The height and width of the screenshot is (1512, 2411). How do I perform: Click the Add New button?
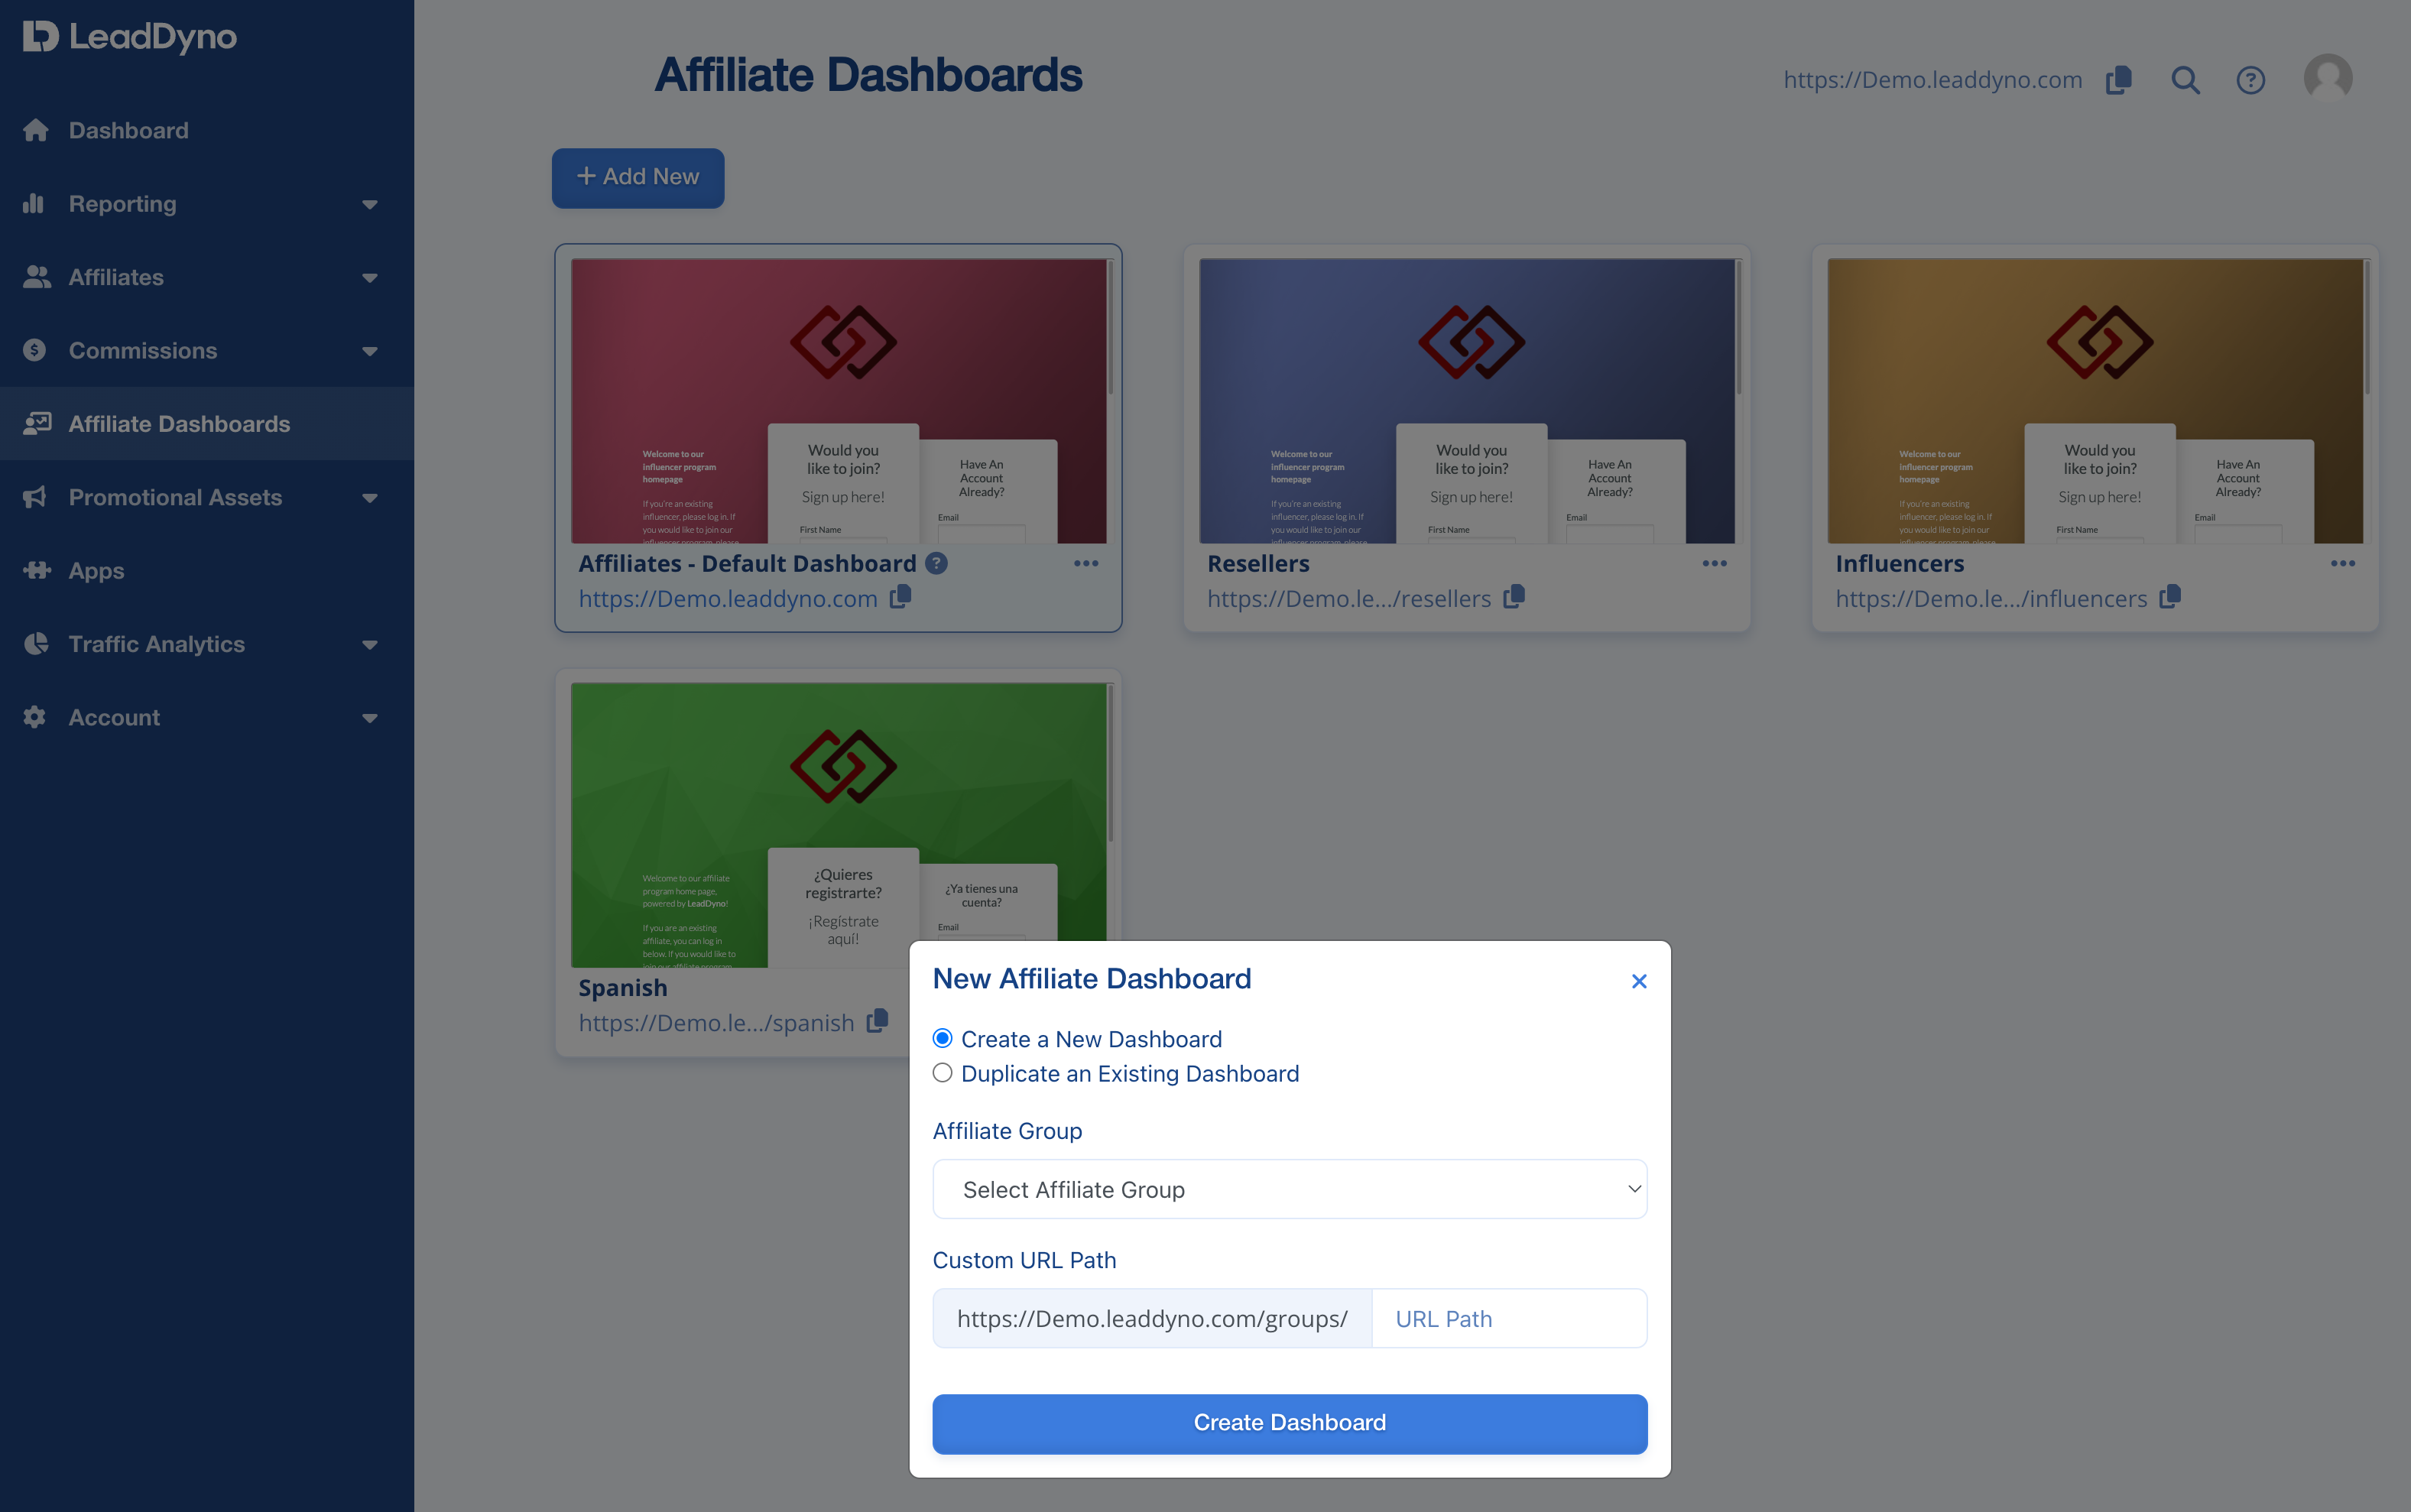(638, 178)
